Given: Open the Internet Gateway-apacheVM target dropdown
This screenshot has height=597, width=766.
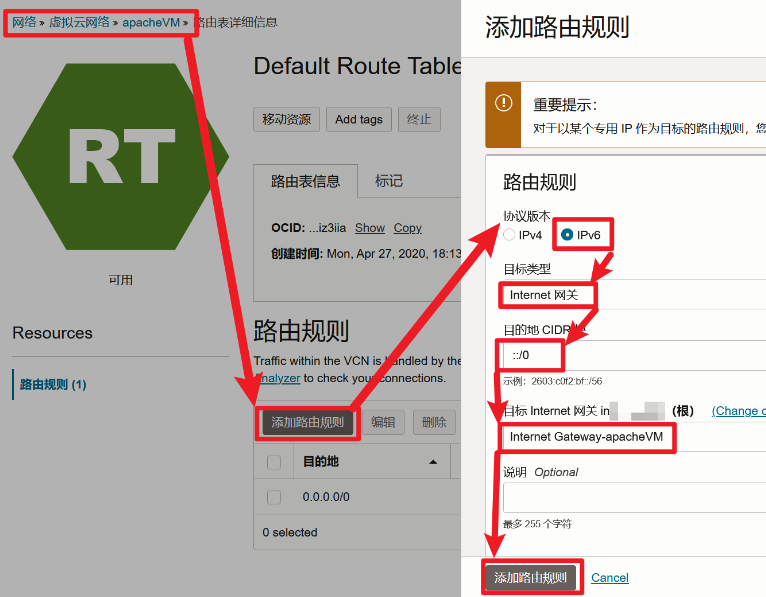Looking at the screenshot, I should click(630, 437).
